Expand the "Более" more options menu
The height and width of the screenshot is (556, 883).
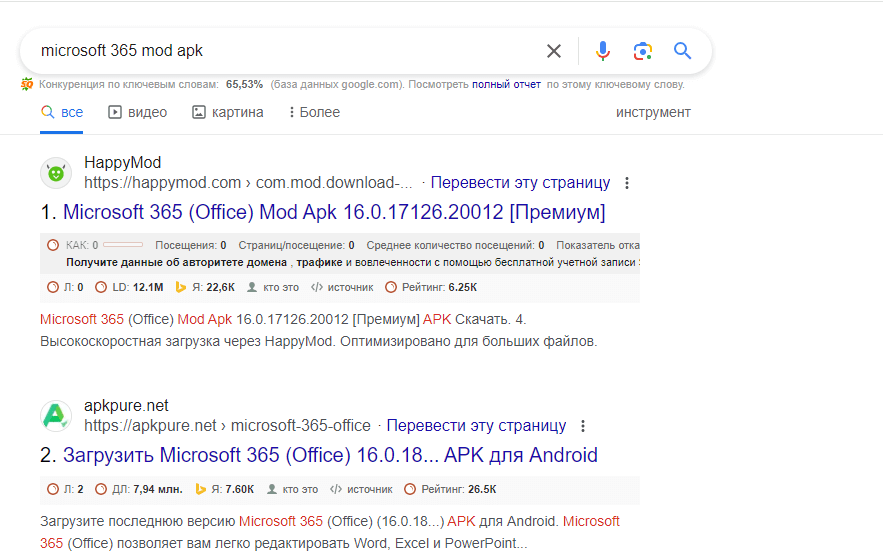click(x=313, y=113)
